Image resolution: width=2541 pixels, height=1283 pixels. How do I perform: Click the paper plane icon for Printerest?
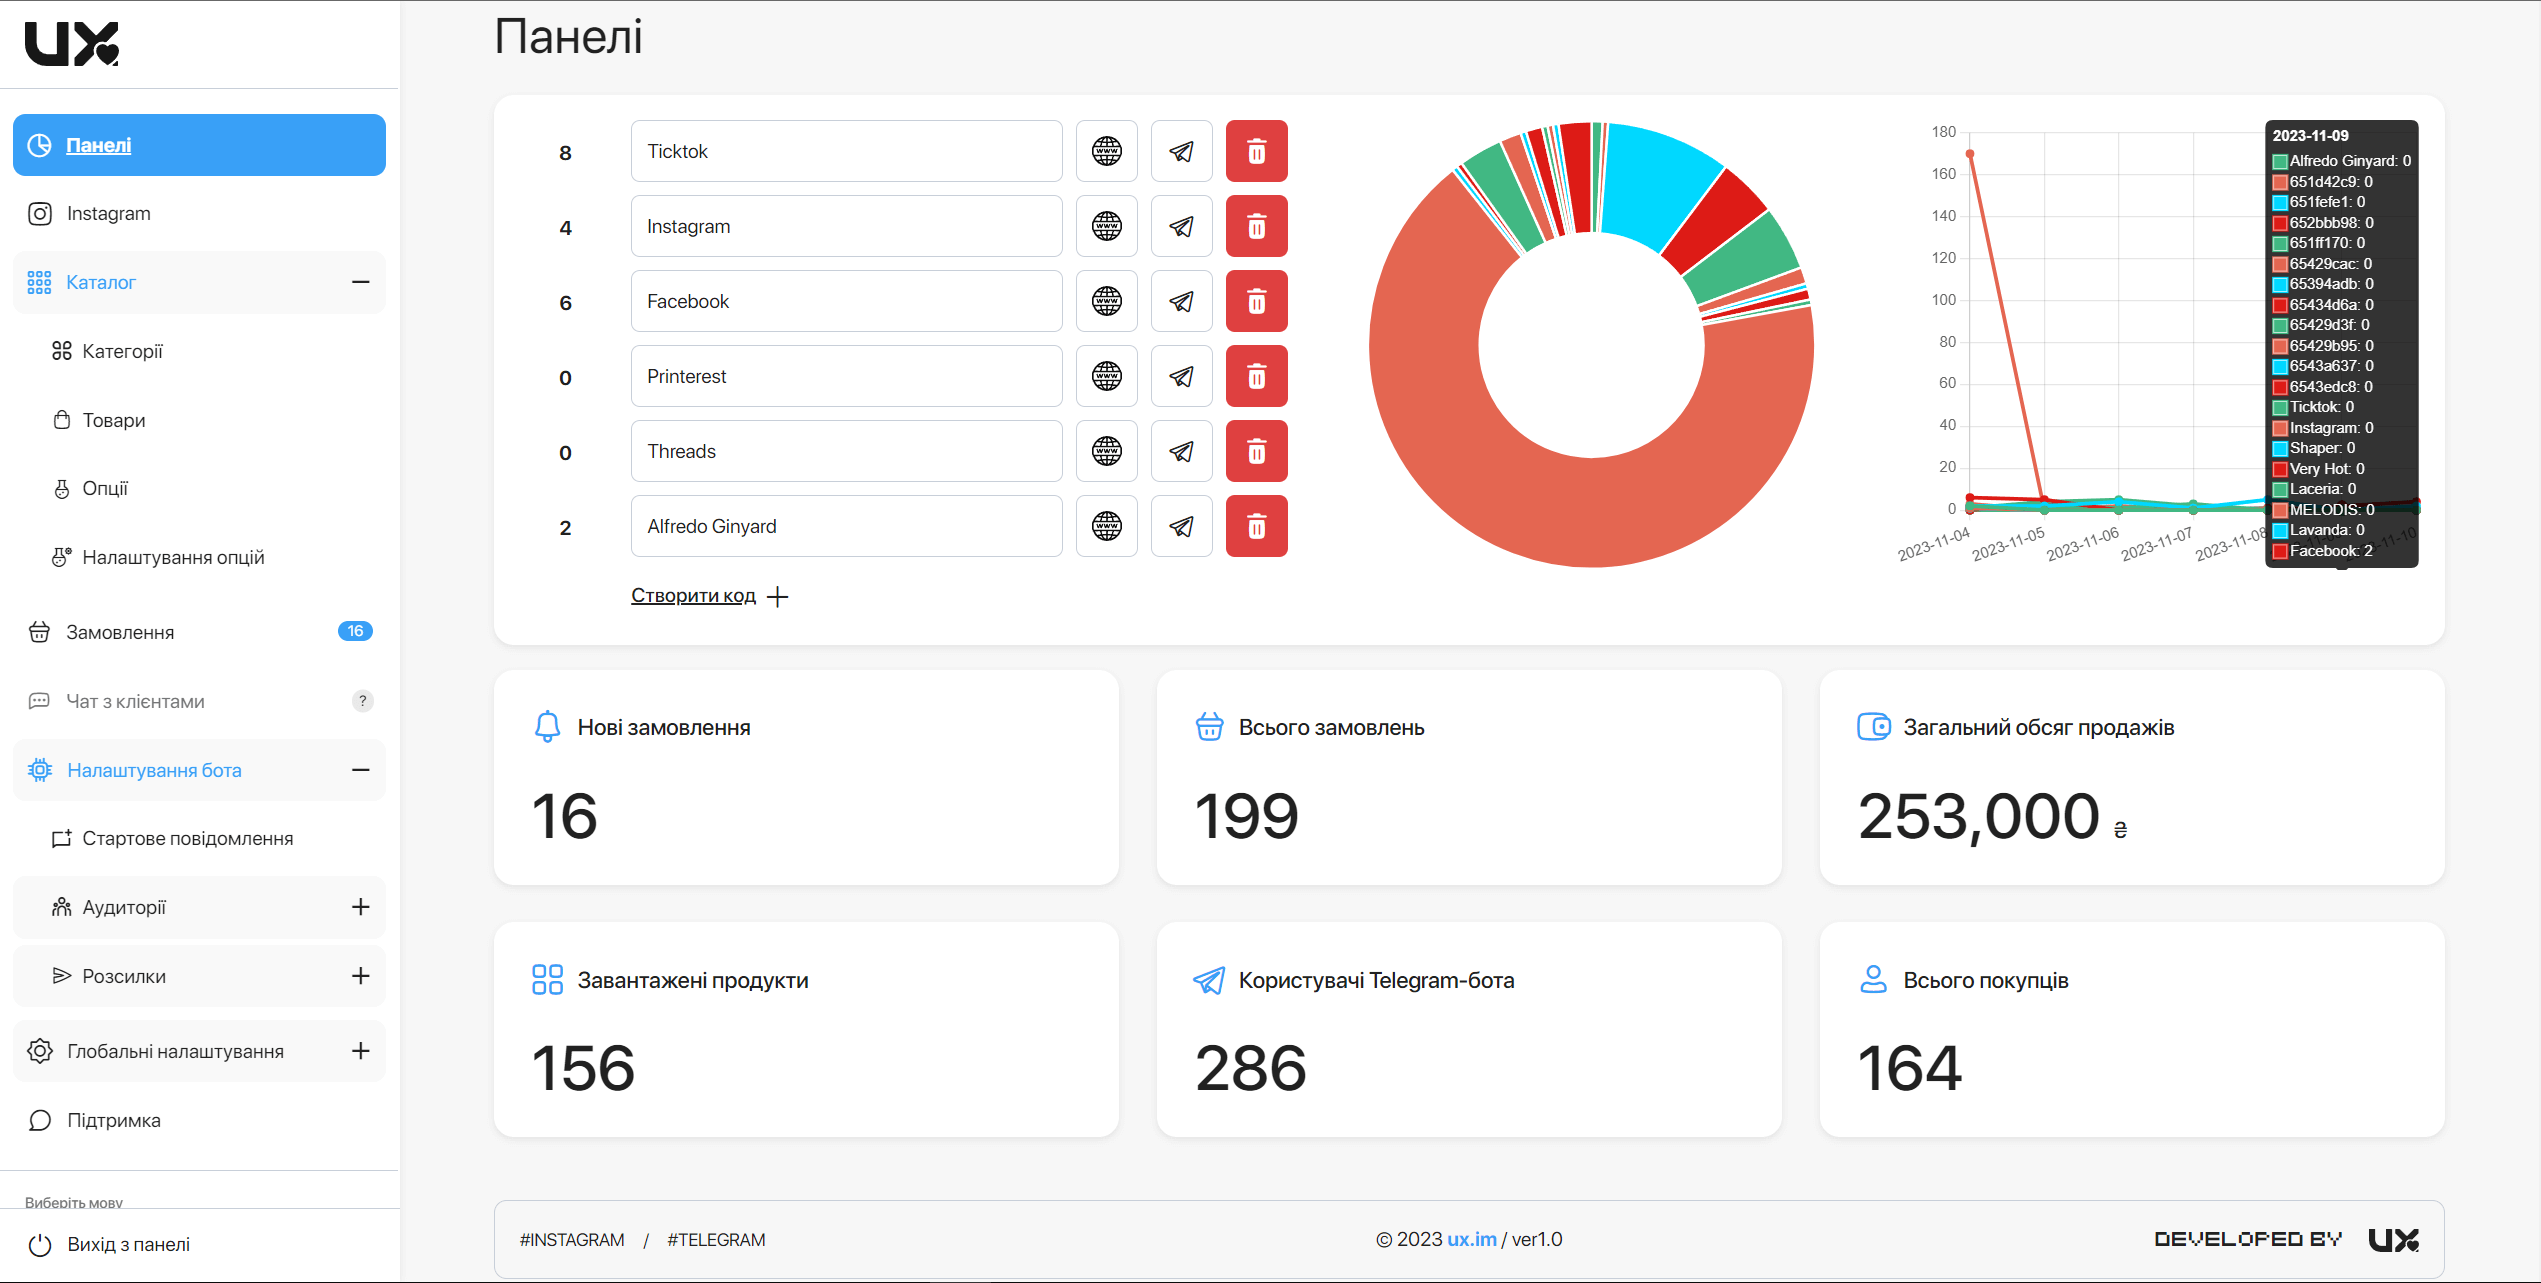coord(1181,376)
